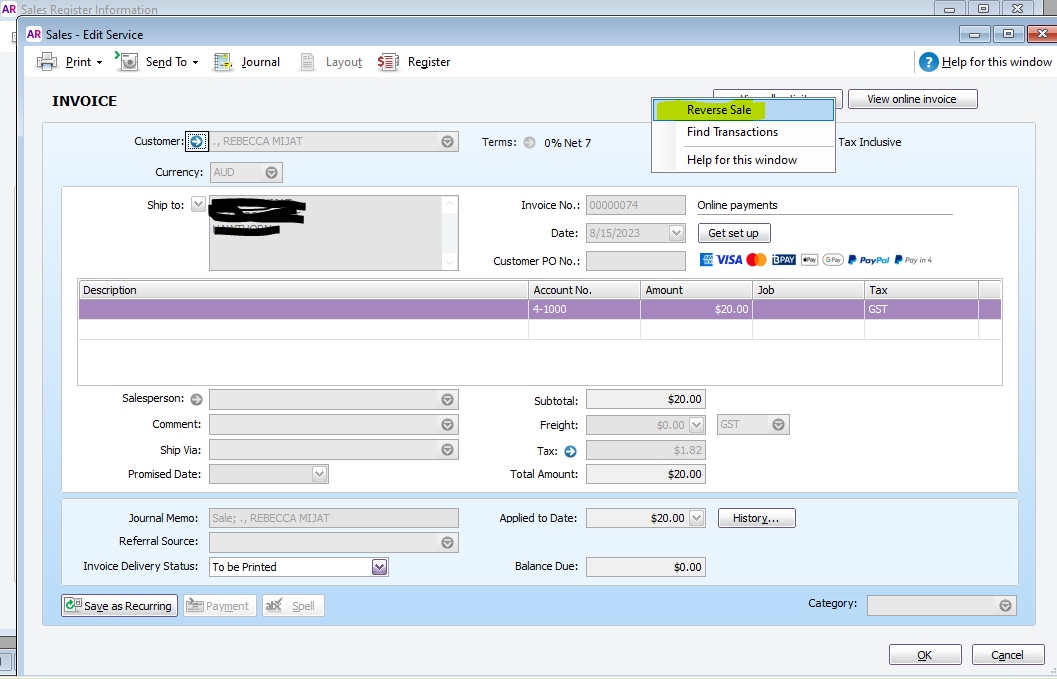The width and height of the screenshot is (1057, 679).
Task: Click the blue help question mark icon
Action: (x=928, y=62)
